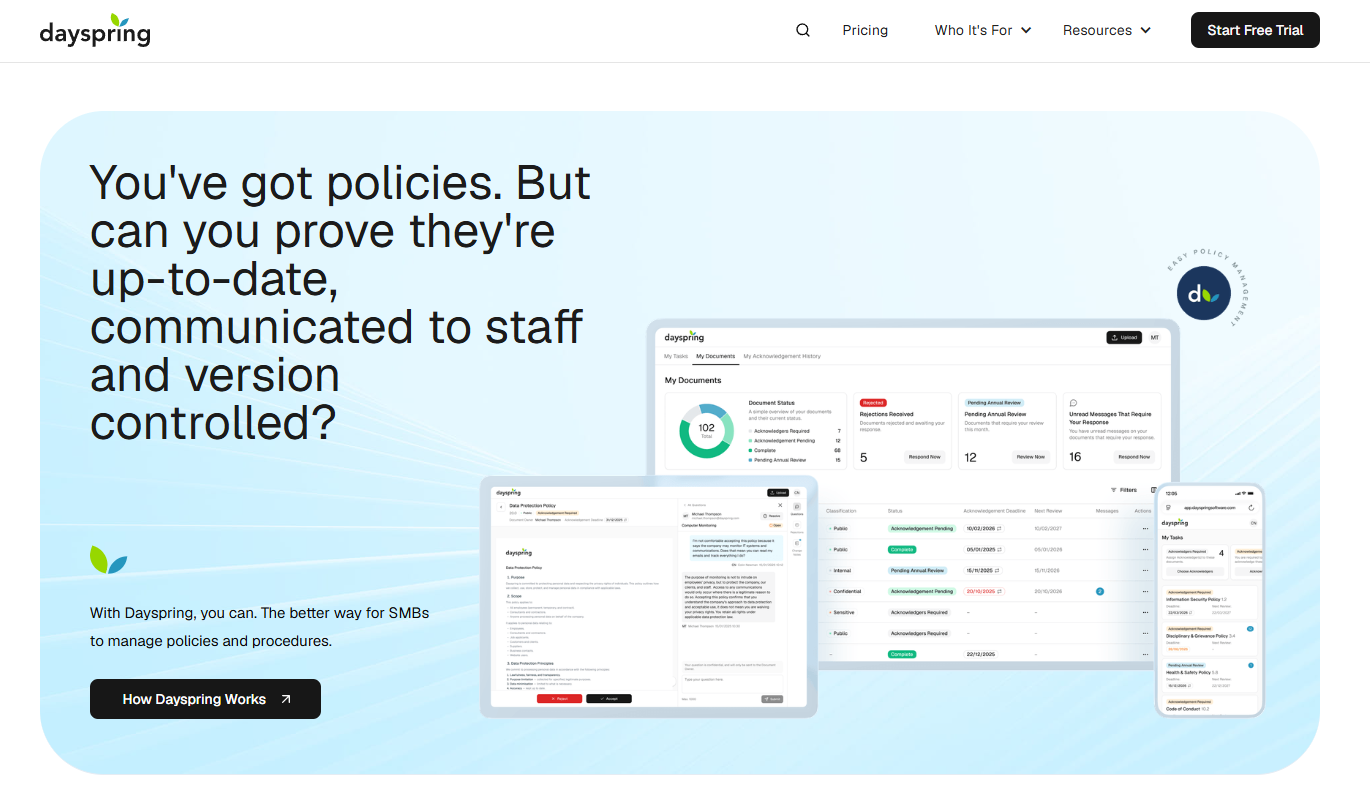Select the My Documents tab
Image resolution: width=1370 pixels, height=790 pixels.
[715, 356]
